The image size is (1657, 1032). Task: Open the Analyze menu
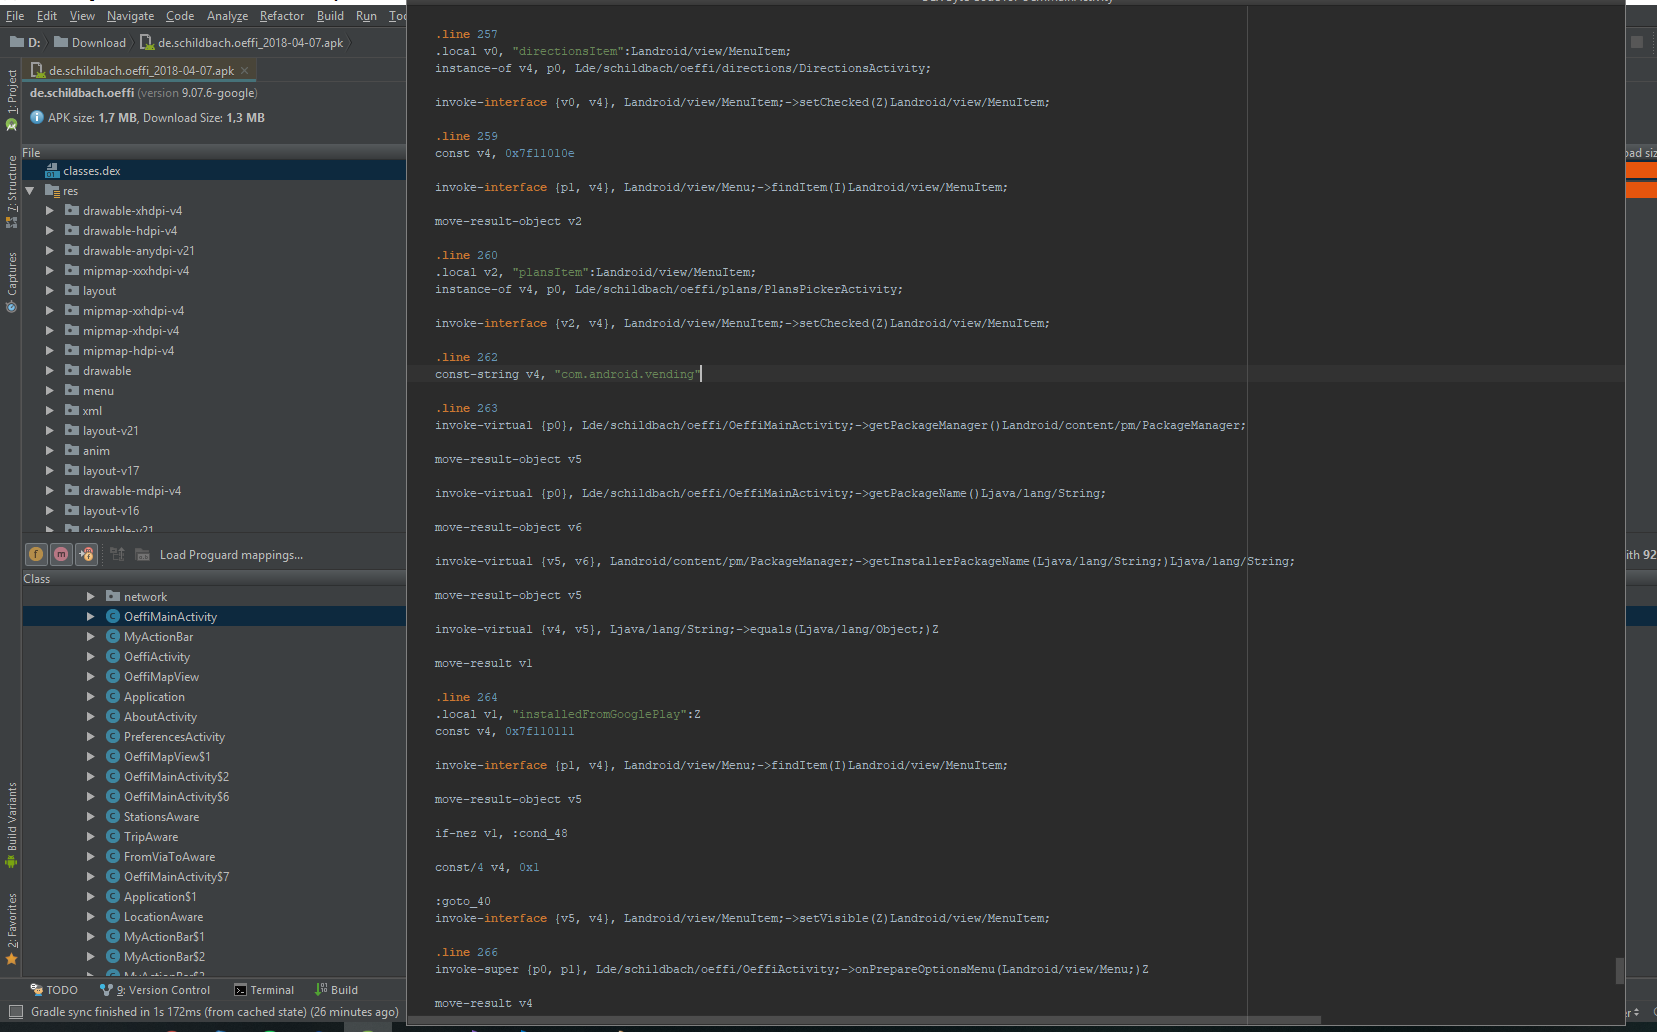(228, 16)
